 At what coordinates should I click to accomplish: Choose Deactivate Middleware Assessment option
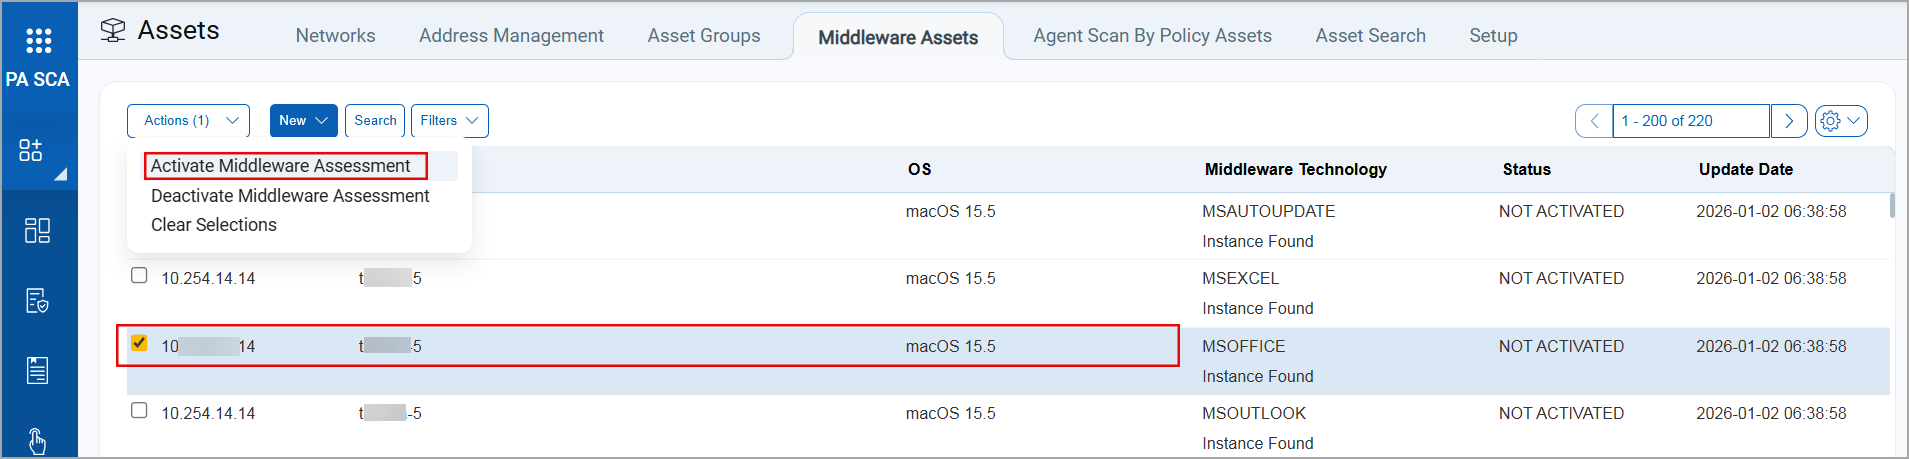(x=290, y=196)
